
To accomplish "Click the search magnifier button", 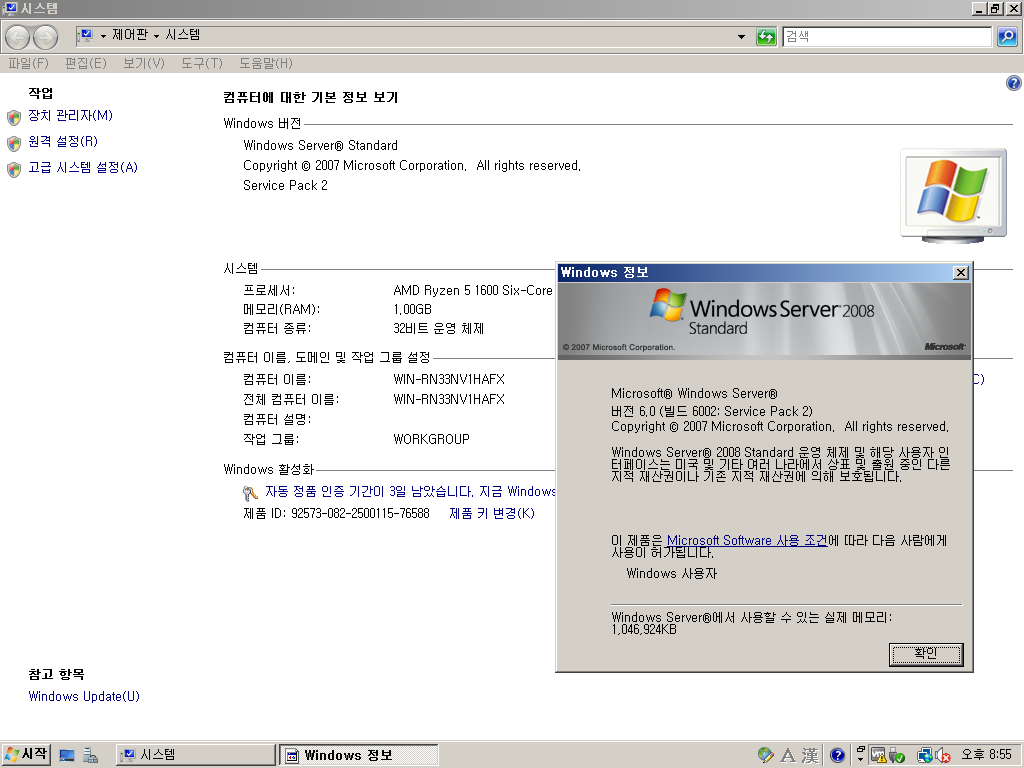I will coord(1007,37).
